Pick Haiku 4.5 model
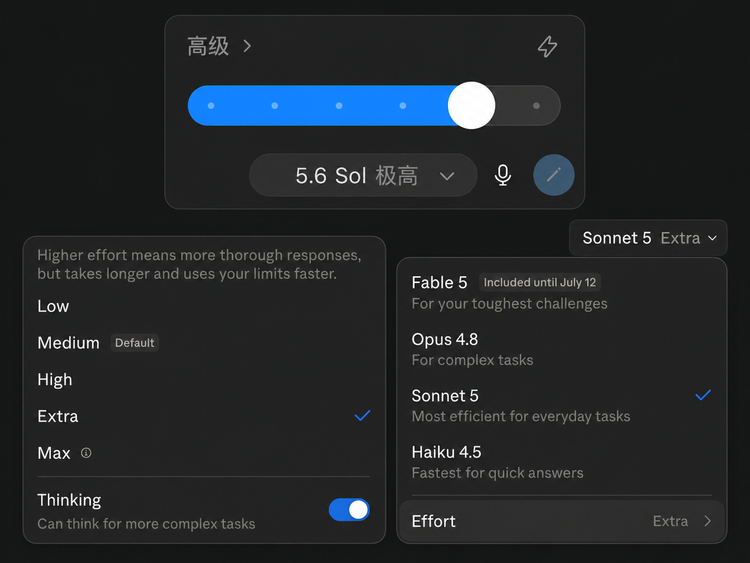Image resolution: width=750 pixels, height=563 pixels. click(x=562, y=462)
